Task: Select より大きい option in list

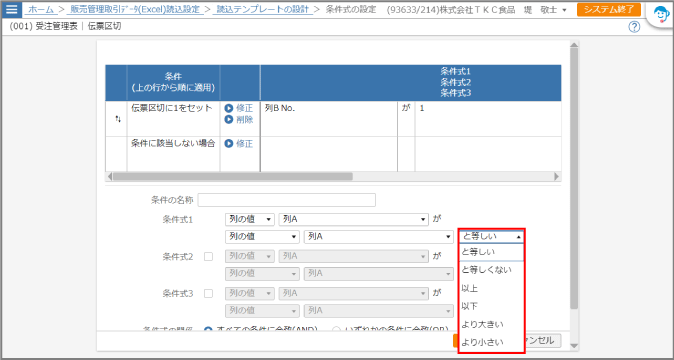Action: [x=491, y=324]
